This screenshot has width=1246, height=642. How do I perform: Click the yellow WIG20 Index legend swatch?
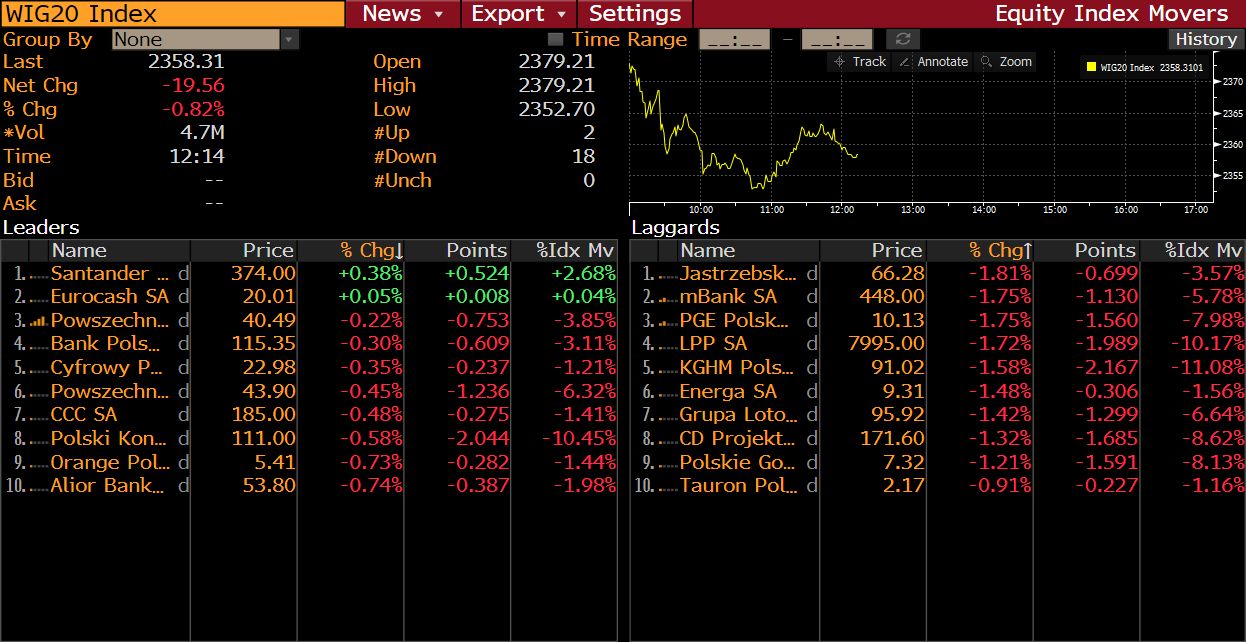click(1091, 68)
